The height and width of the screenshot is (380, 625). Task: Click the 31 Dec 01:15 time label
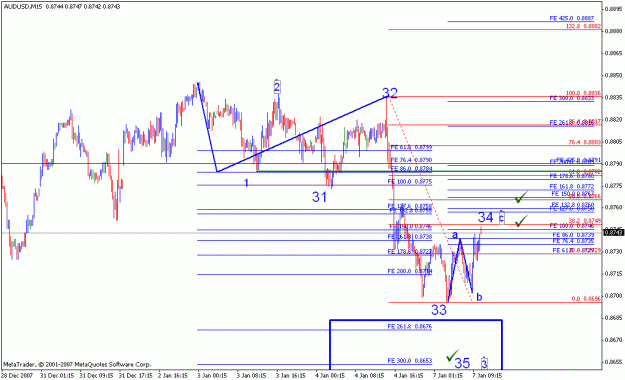[57, 375]
